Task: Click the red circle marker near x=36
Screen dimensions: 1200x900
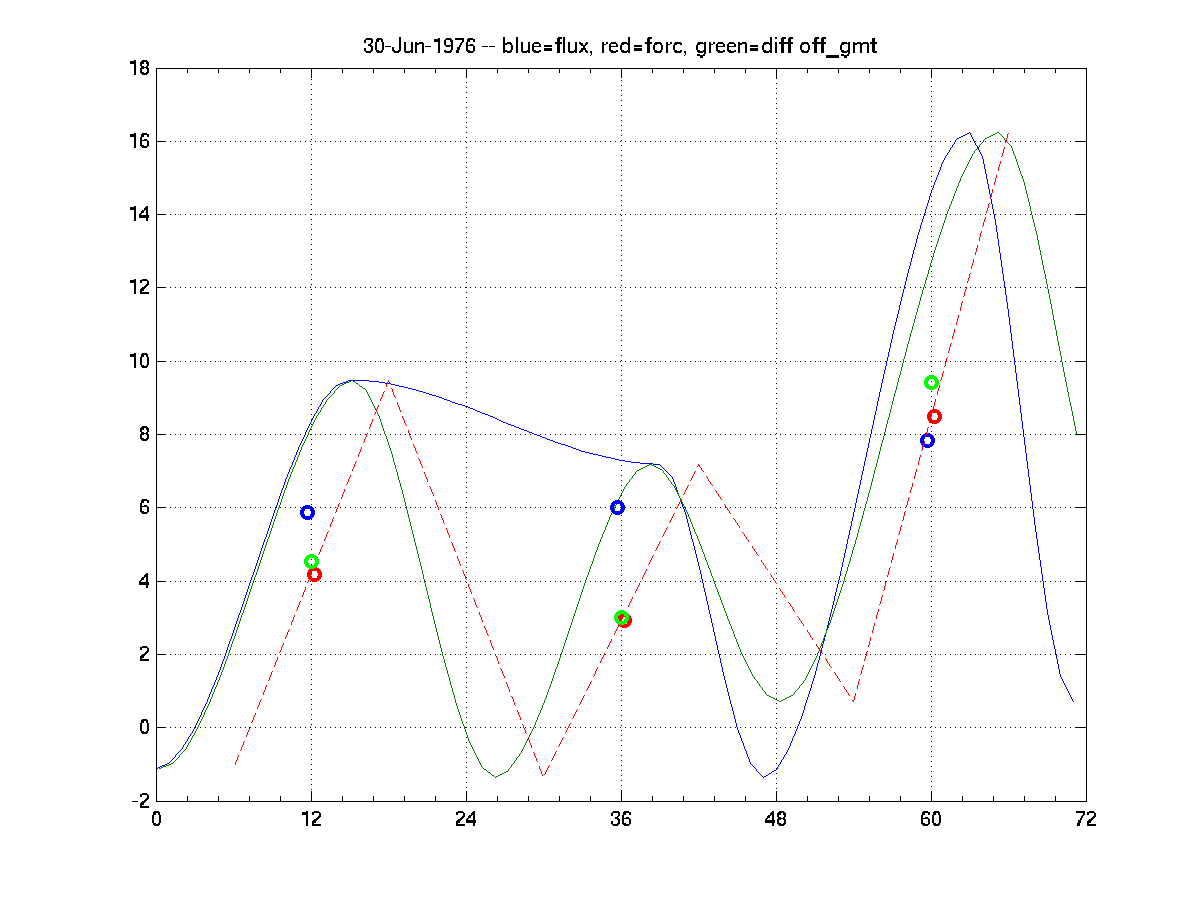Action: click(625, 620)
